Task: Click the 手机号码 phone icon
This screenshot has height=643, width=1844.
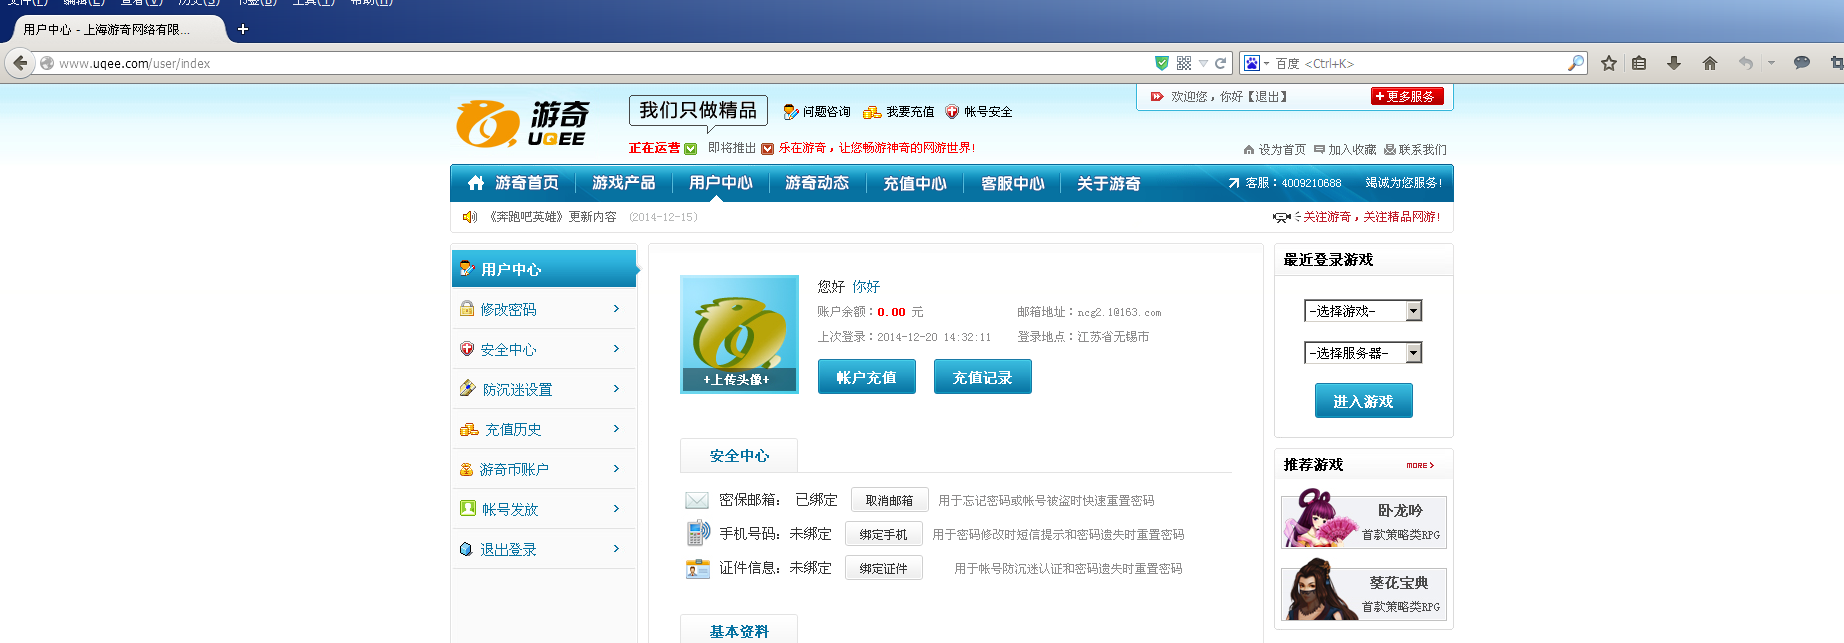Action: (x=698, y=533)
